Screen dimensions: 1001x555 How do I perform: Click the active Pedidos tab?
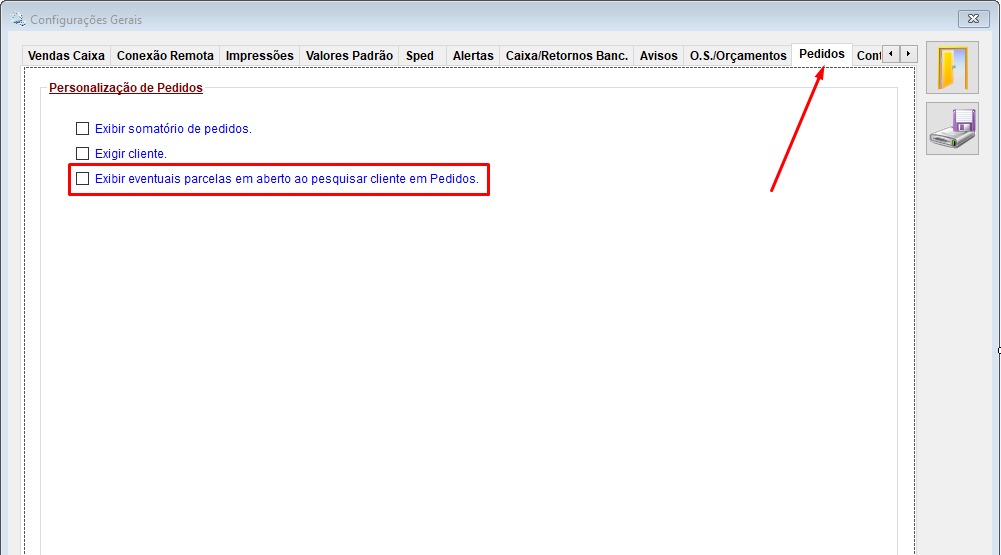(822, 54)
